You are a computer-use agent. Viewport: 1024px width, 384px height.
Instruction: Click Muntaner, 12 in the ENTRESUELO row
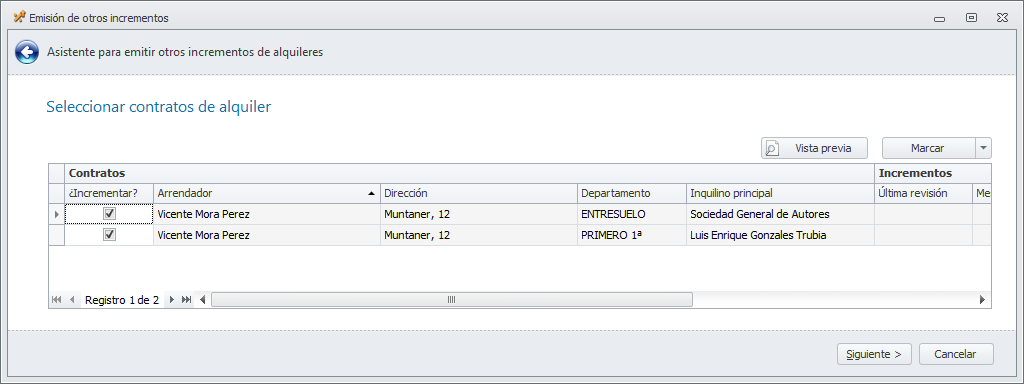[x=479, y=214]
